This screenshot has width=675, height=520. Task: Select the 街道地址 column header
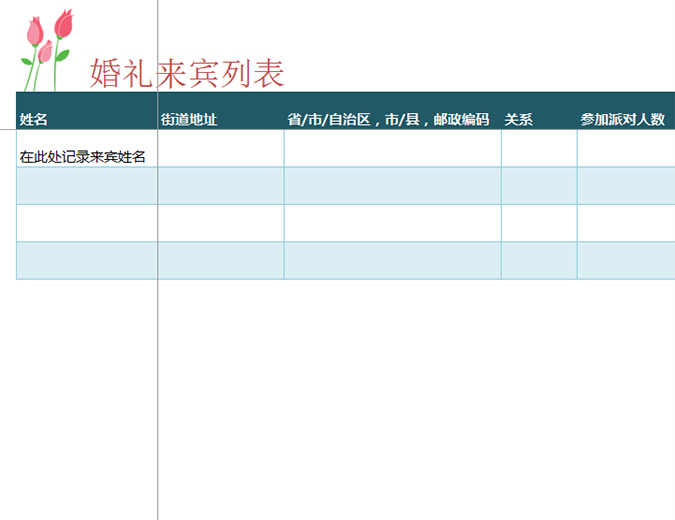click(221, 111)
